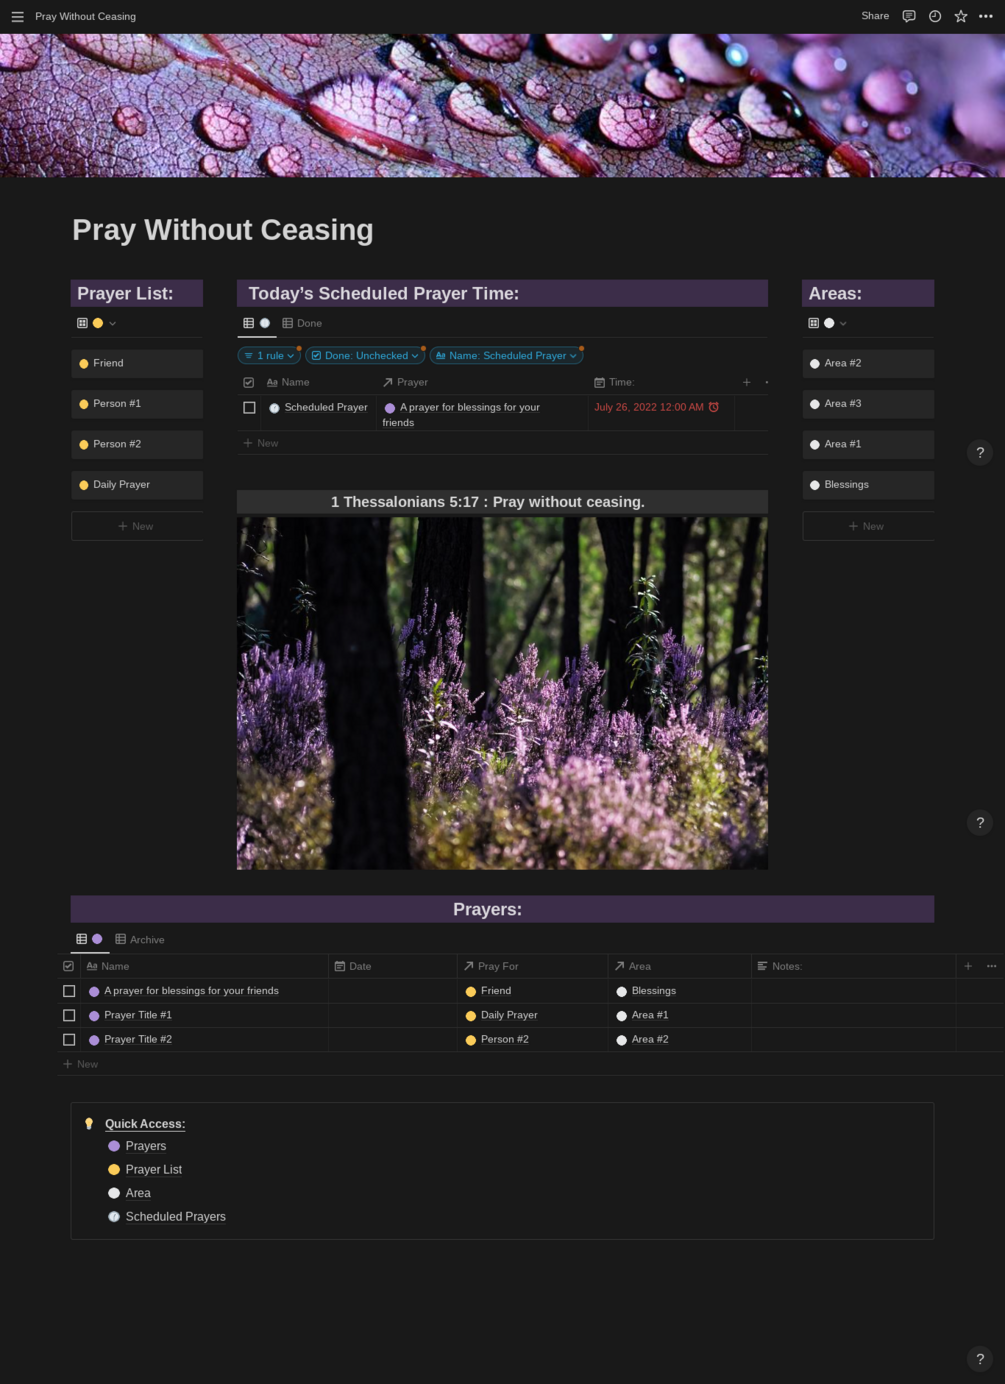Click the 1 Thessalonians 5:17 verse heading
This screenshot has height=1384, width=1005.
[x=488, y=502]
